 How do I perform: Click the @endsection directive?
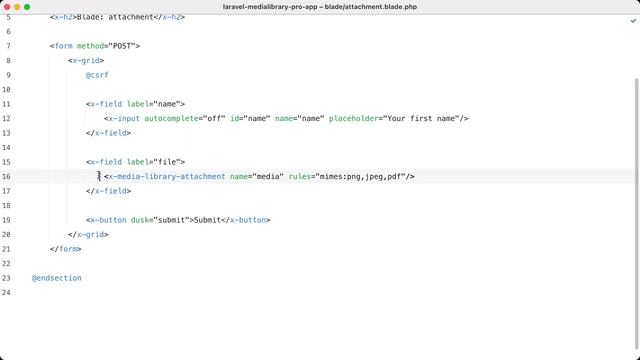click(57, 278)
